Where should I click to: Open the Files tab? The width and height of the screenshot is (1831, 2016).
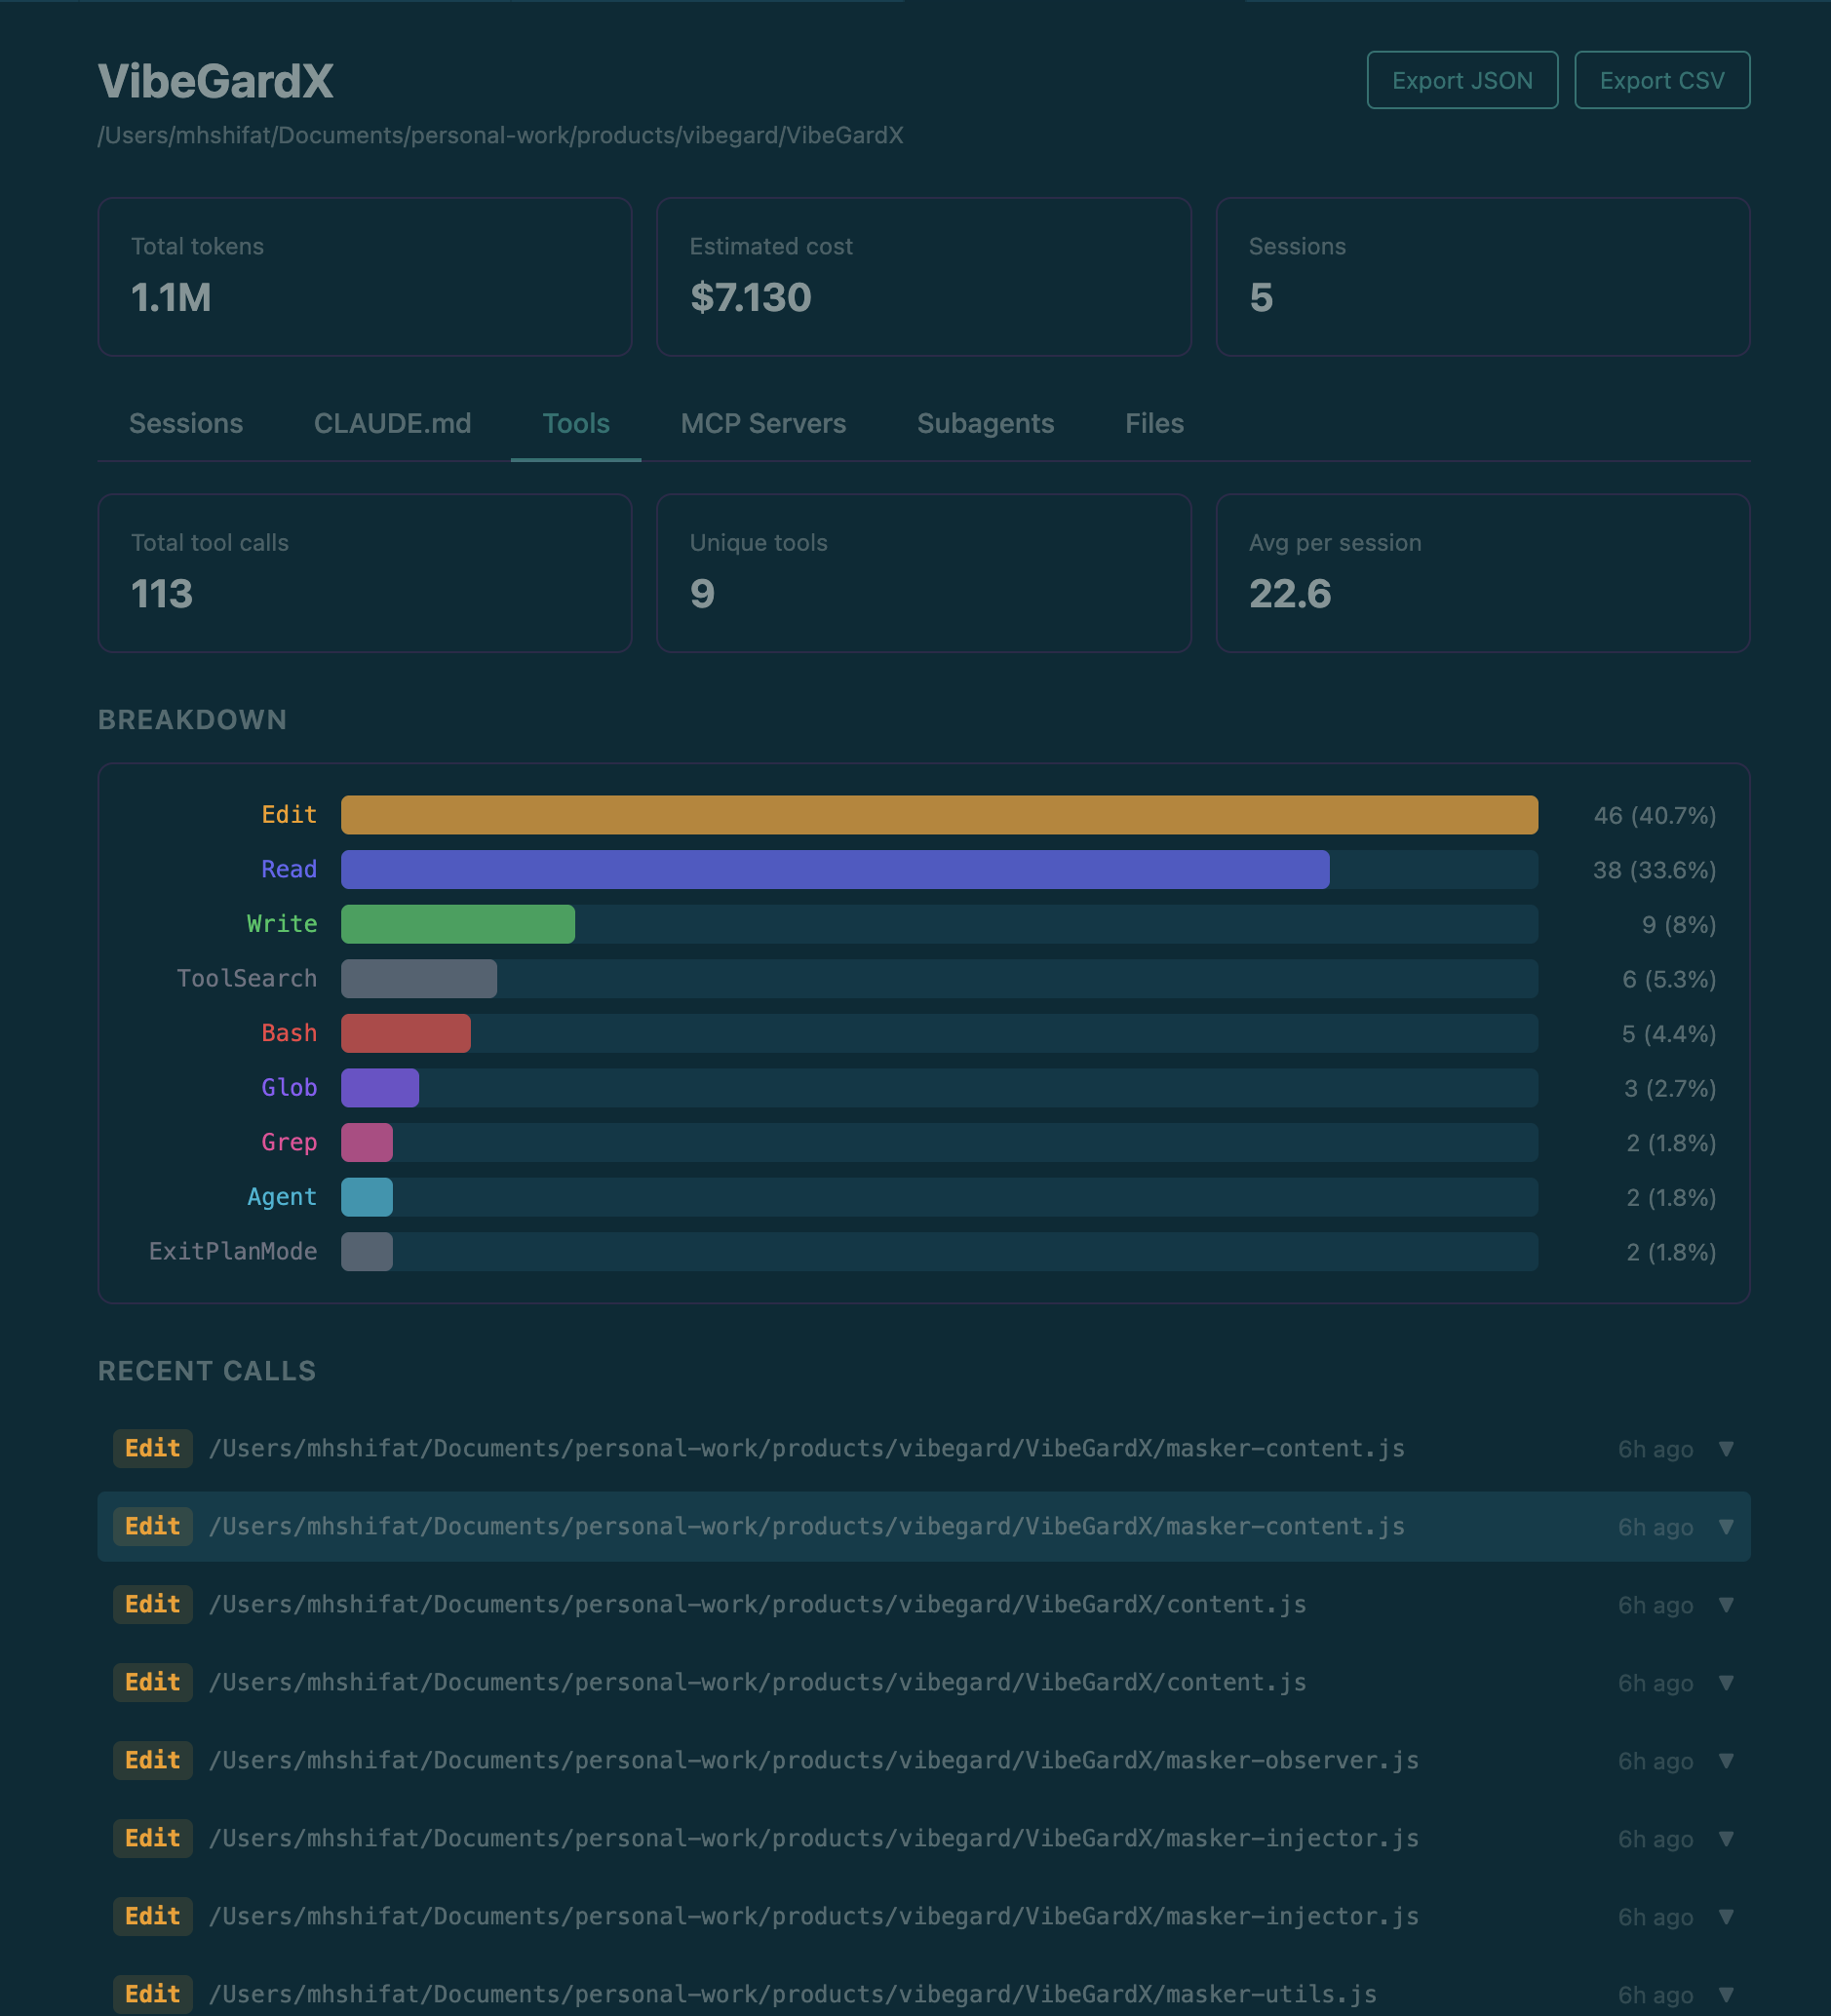pos(1153,423)
